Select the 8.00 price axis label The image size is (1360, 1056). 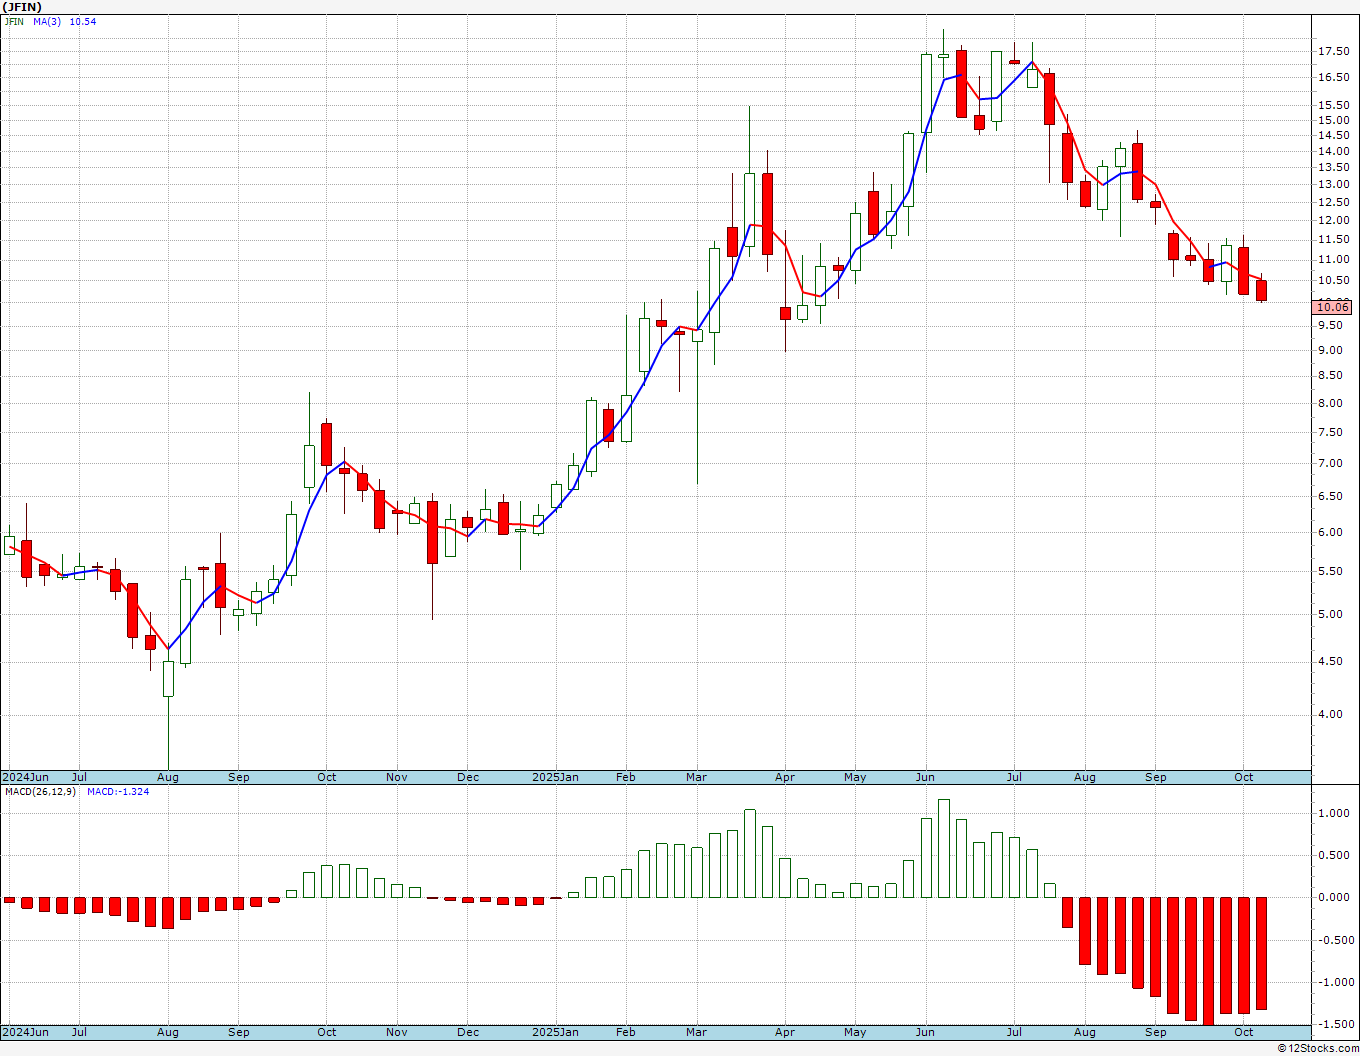click(1330, 403)
